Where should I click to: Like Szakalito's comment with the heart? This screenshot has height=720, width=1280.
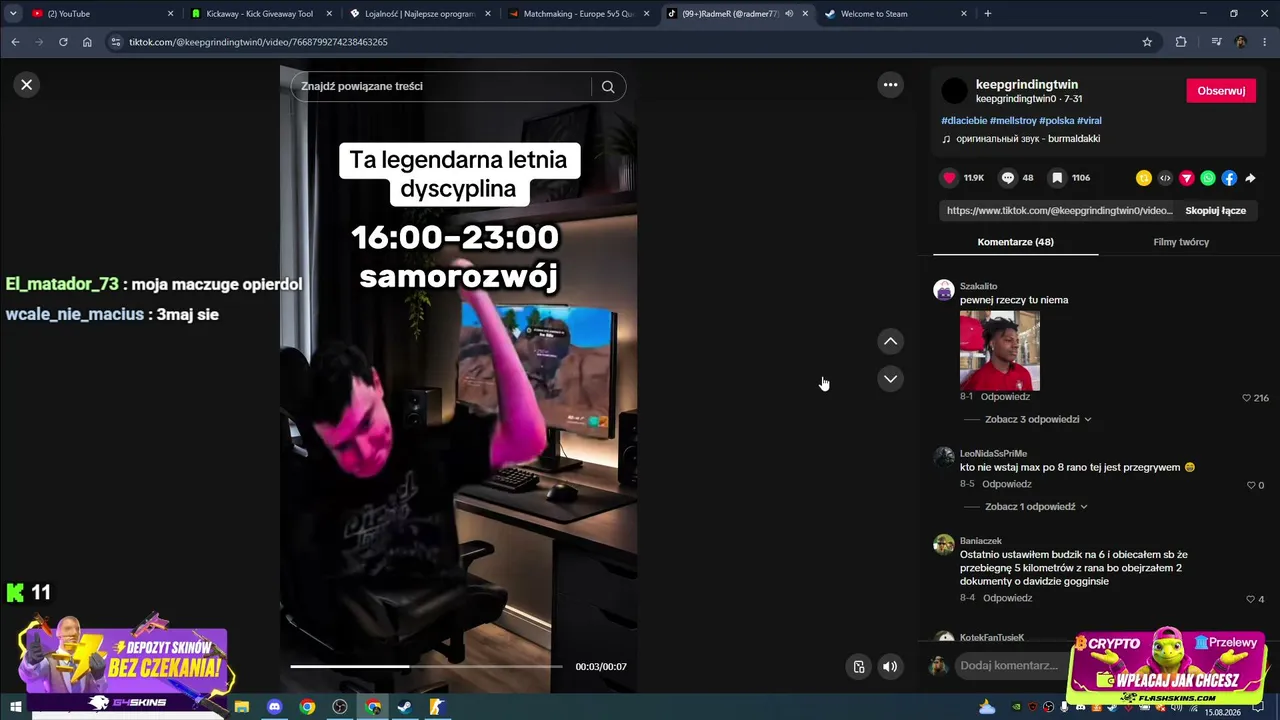click(1247, 398)
